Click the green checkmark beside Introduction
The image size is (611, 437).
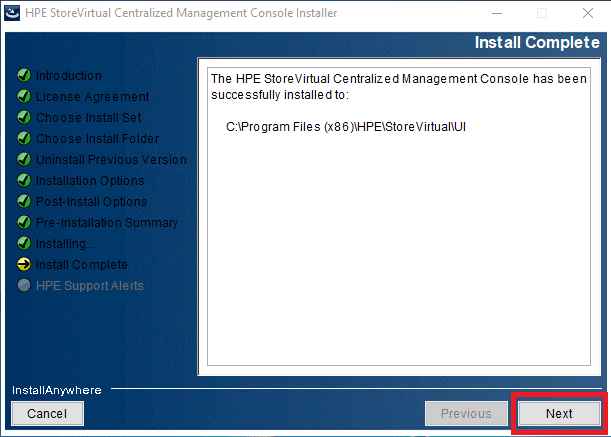(x=24, y=75)
